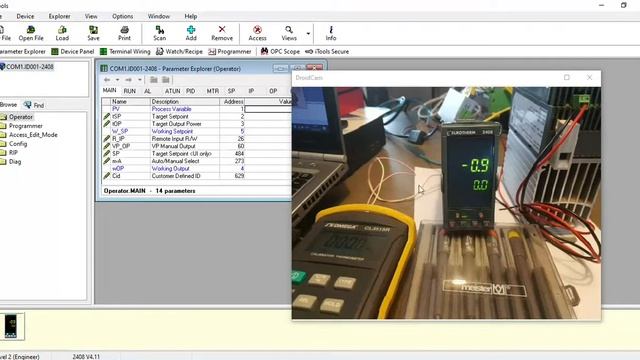Click the PV value input field
640x360 pixels.
pos(269,109)
